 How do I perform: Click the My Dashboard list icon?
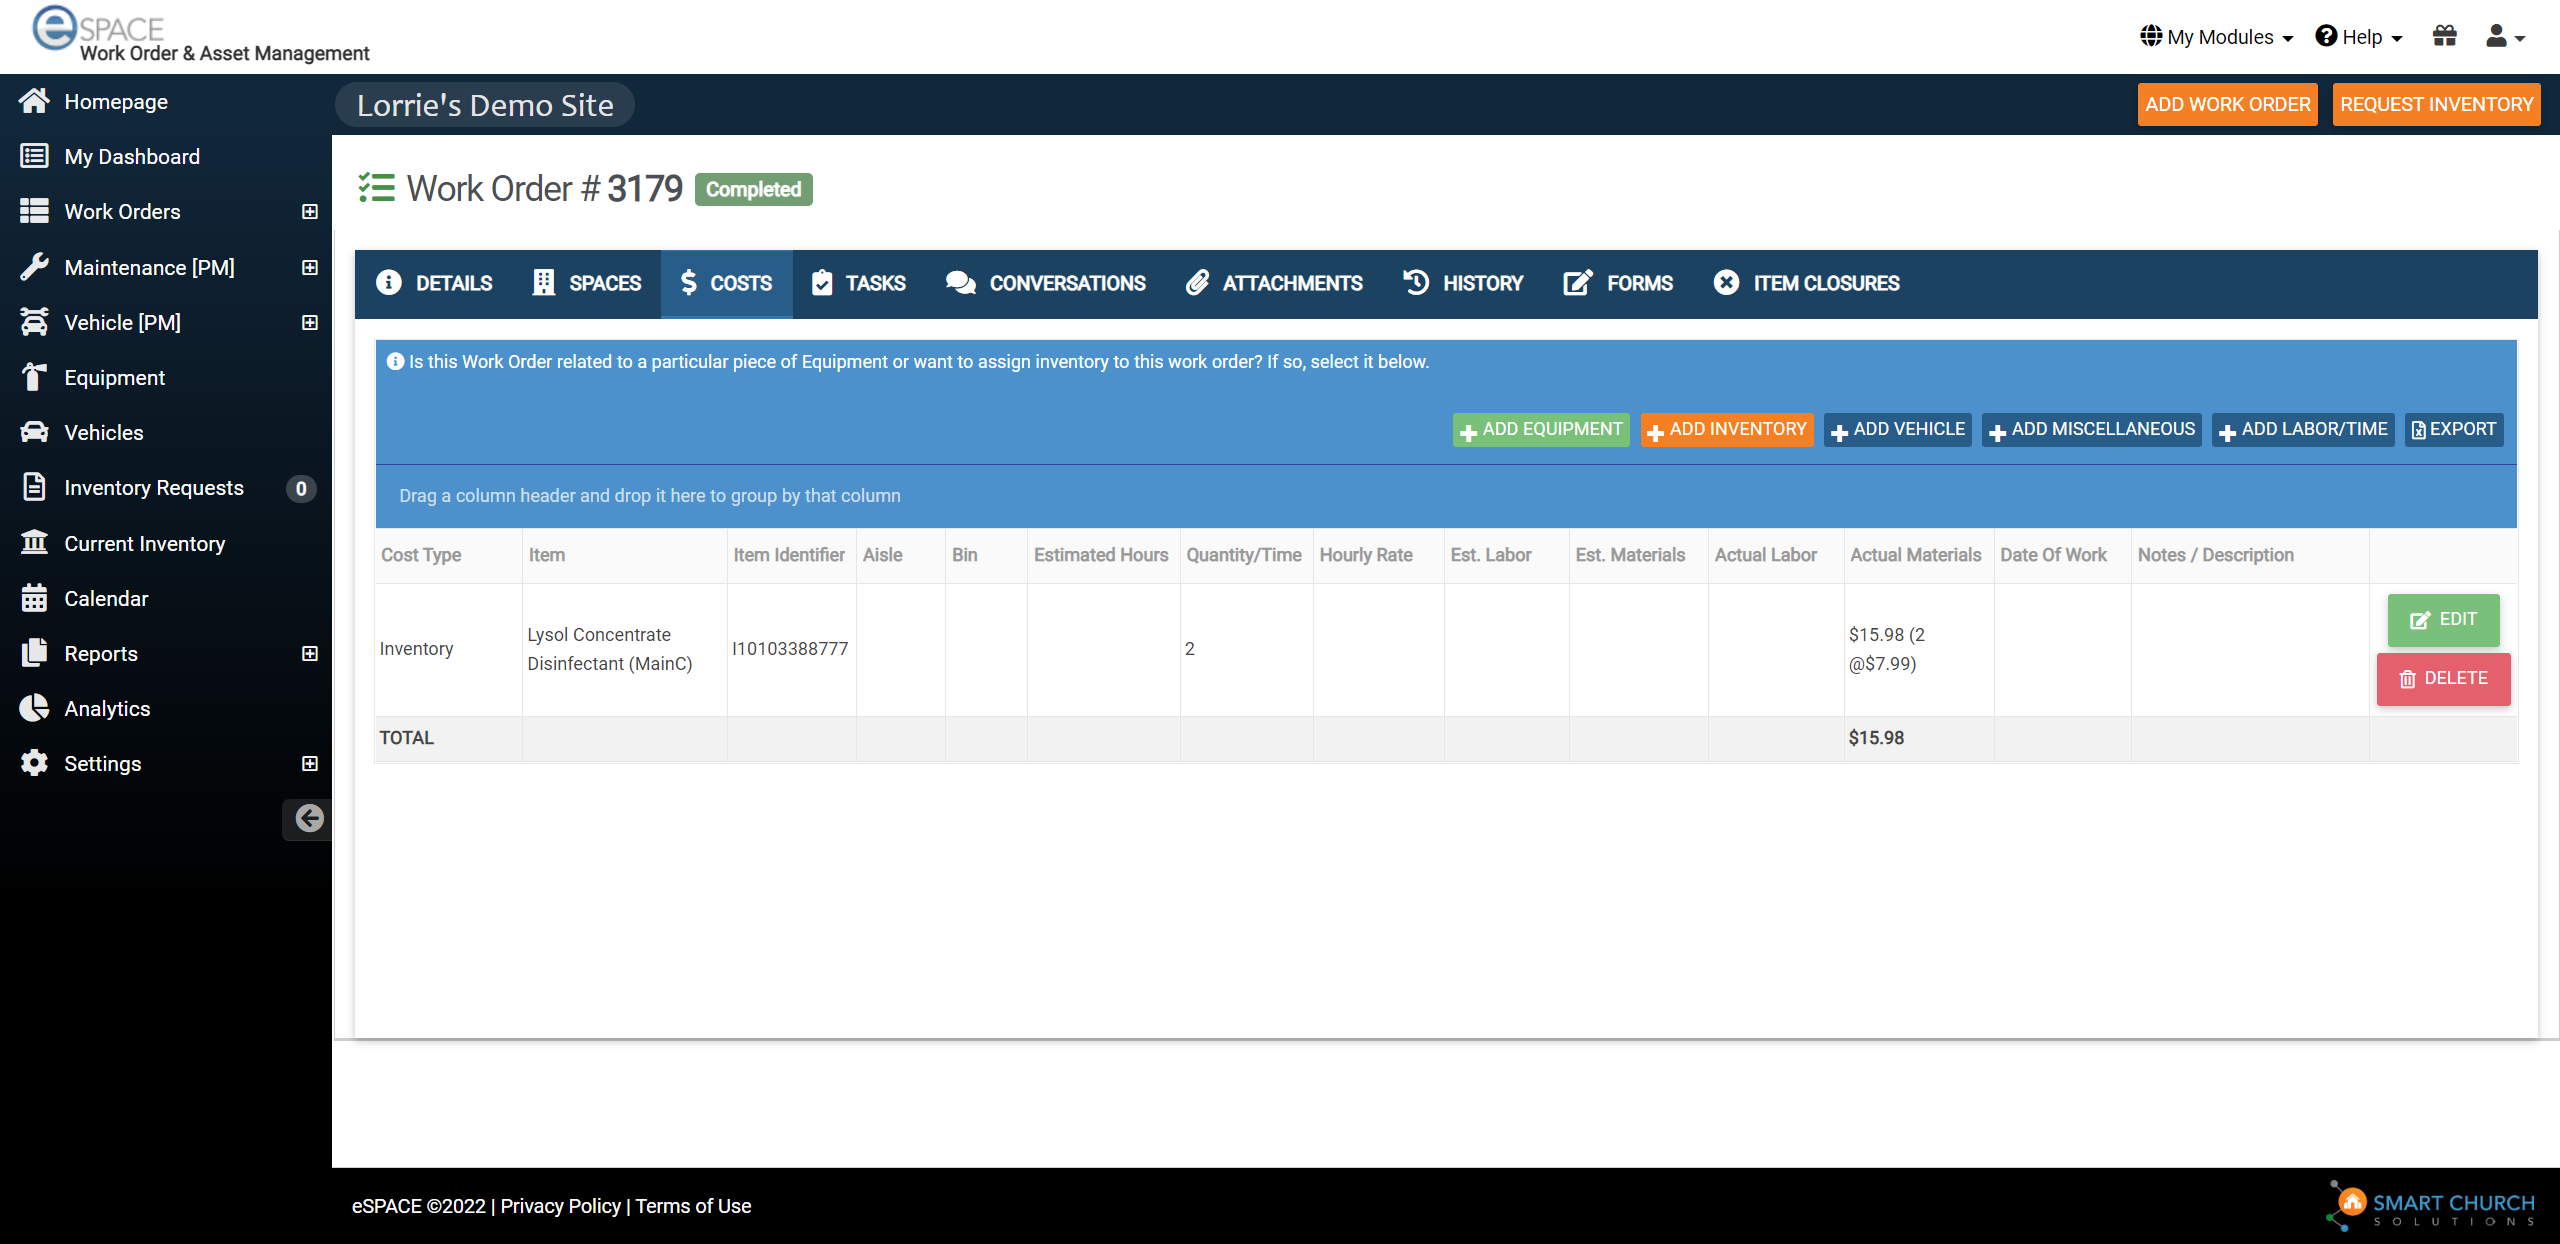point(34,156)
